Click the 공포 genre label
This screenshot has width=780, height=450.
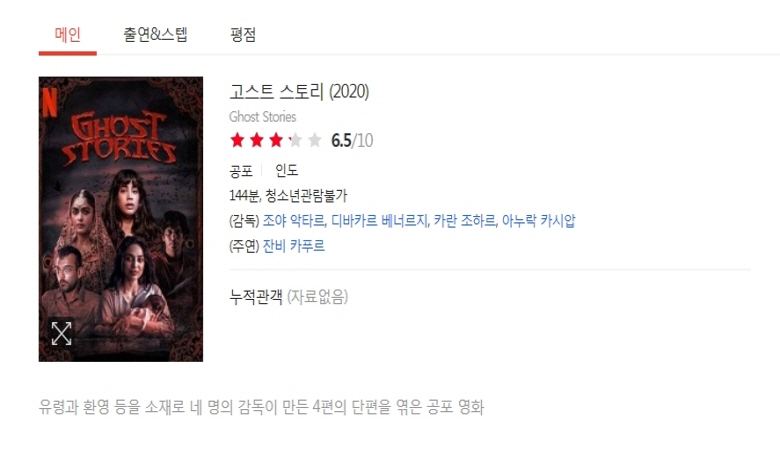coord(241,171)
